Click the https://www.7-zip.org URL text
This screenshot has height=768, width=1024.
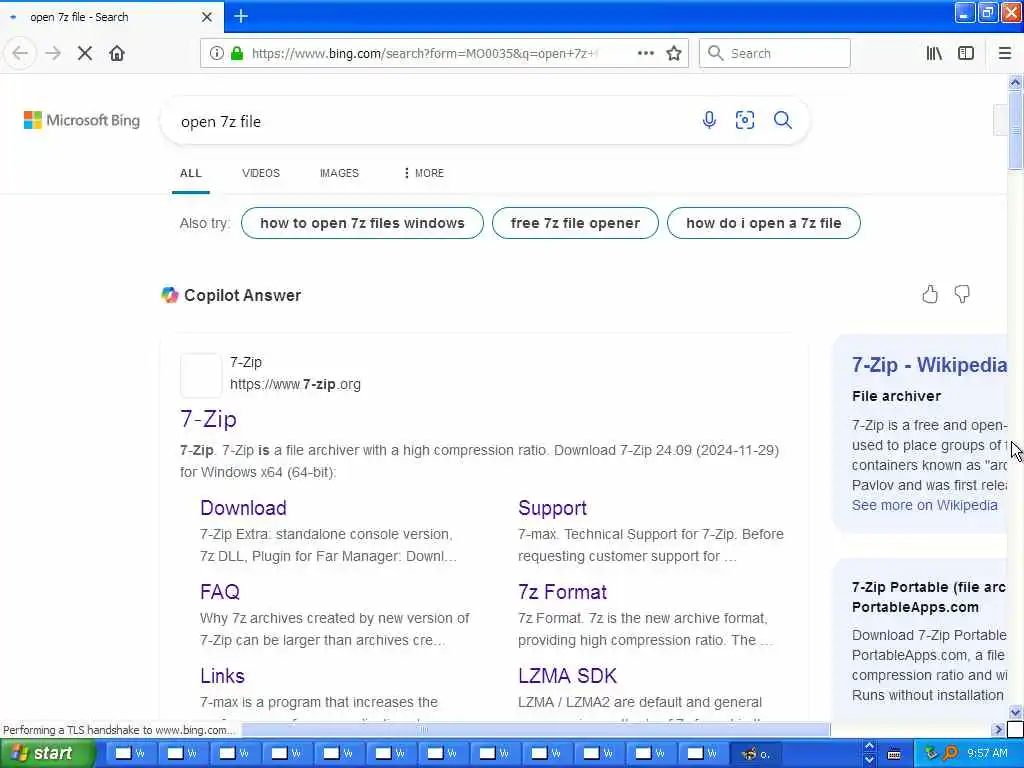(x=295, y=384)
